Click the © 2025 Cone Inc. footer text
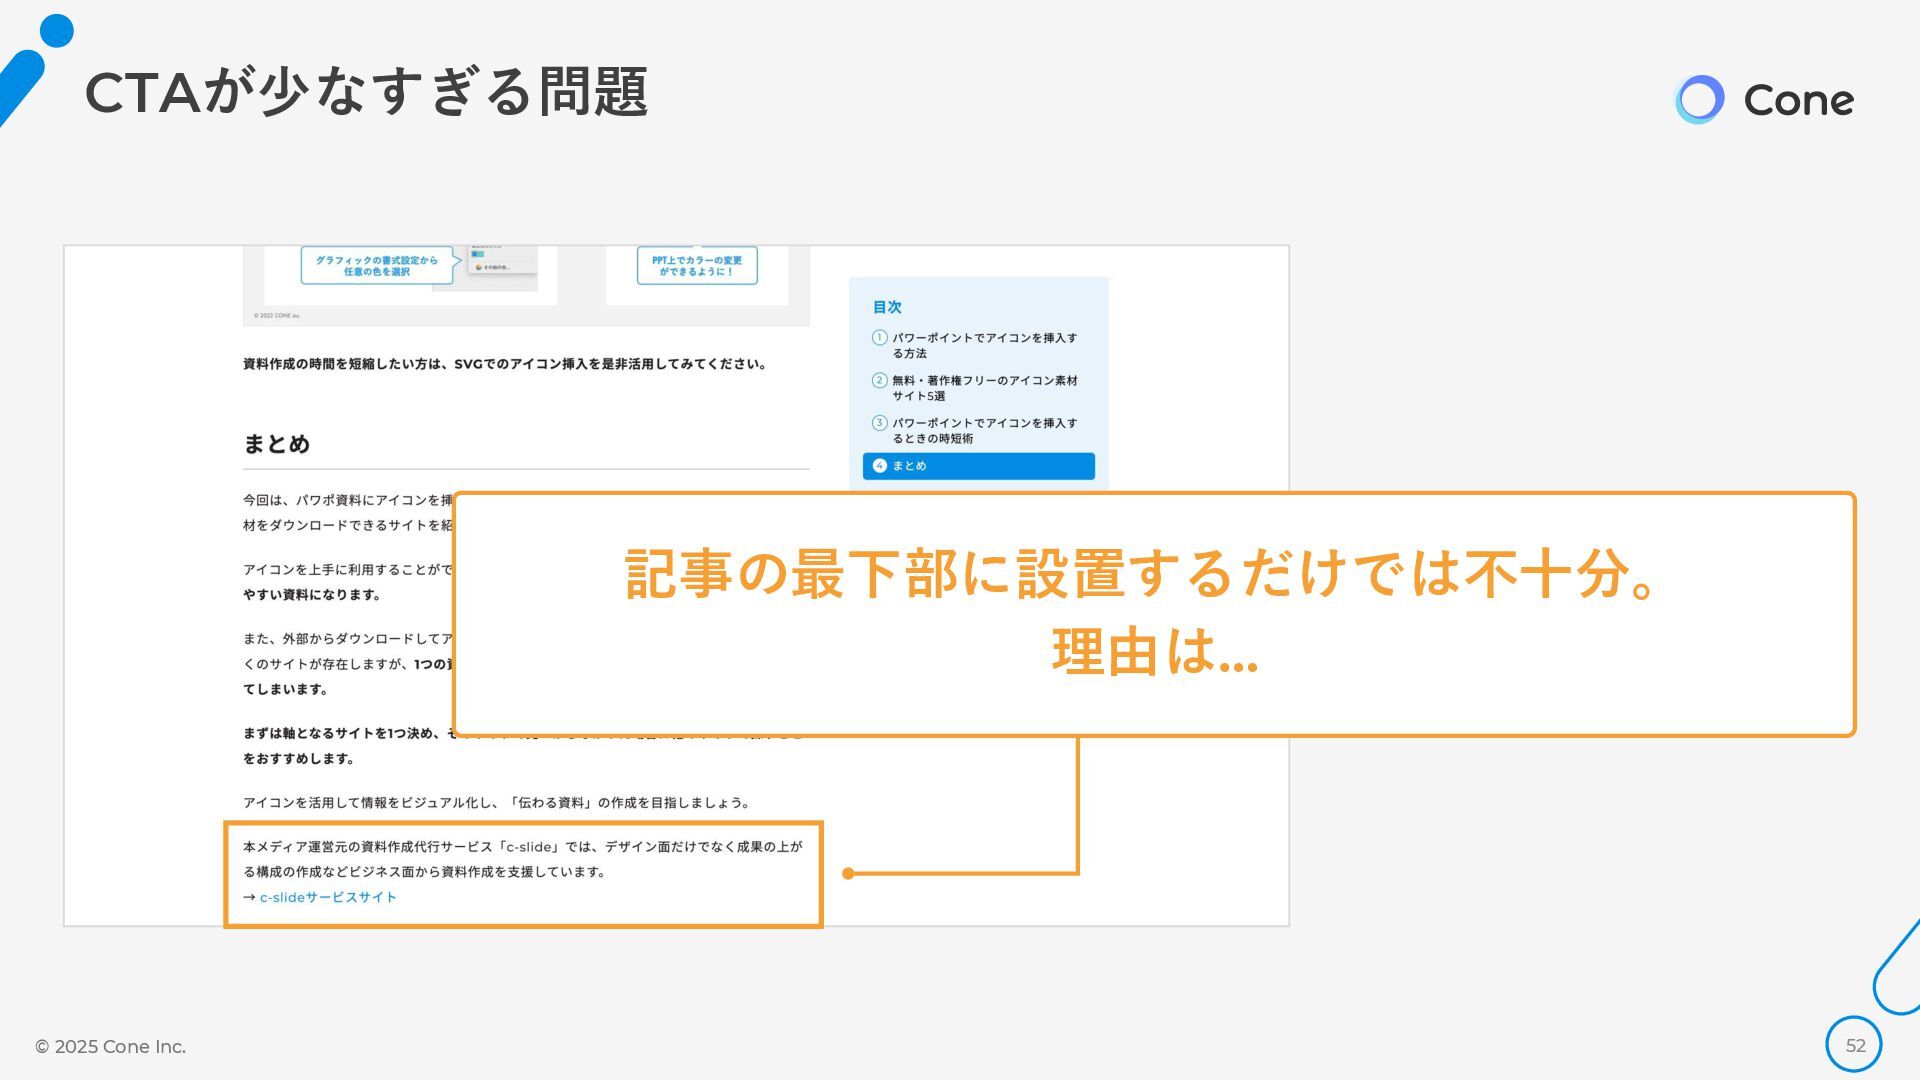The image size is (1920, 1080). [110, 1046]
